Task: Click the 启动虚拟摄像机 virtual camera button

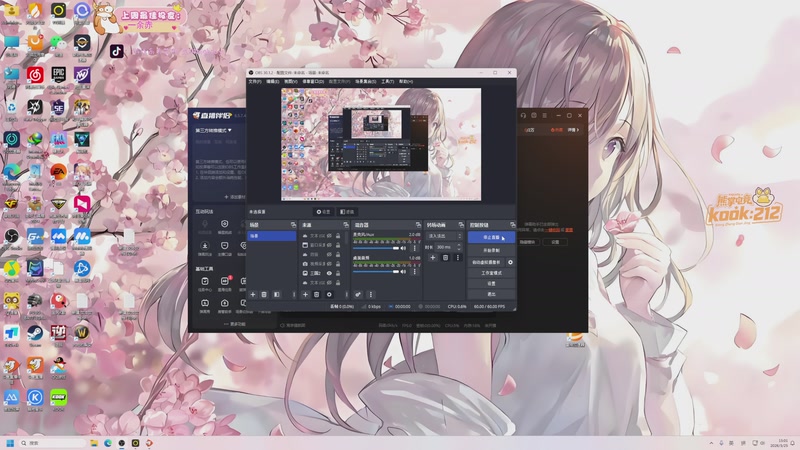Action: [486, 262]
